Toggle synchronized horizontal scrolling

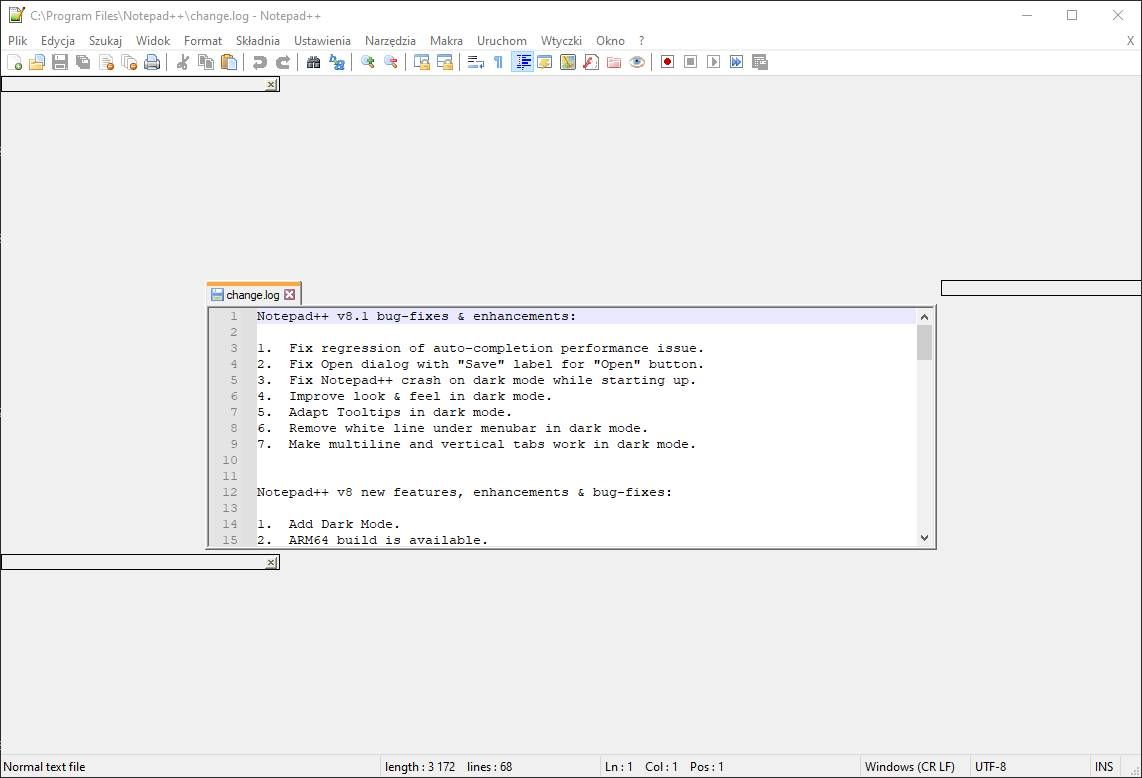point(444,63)
